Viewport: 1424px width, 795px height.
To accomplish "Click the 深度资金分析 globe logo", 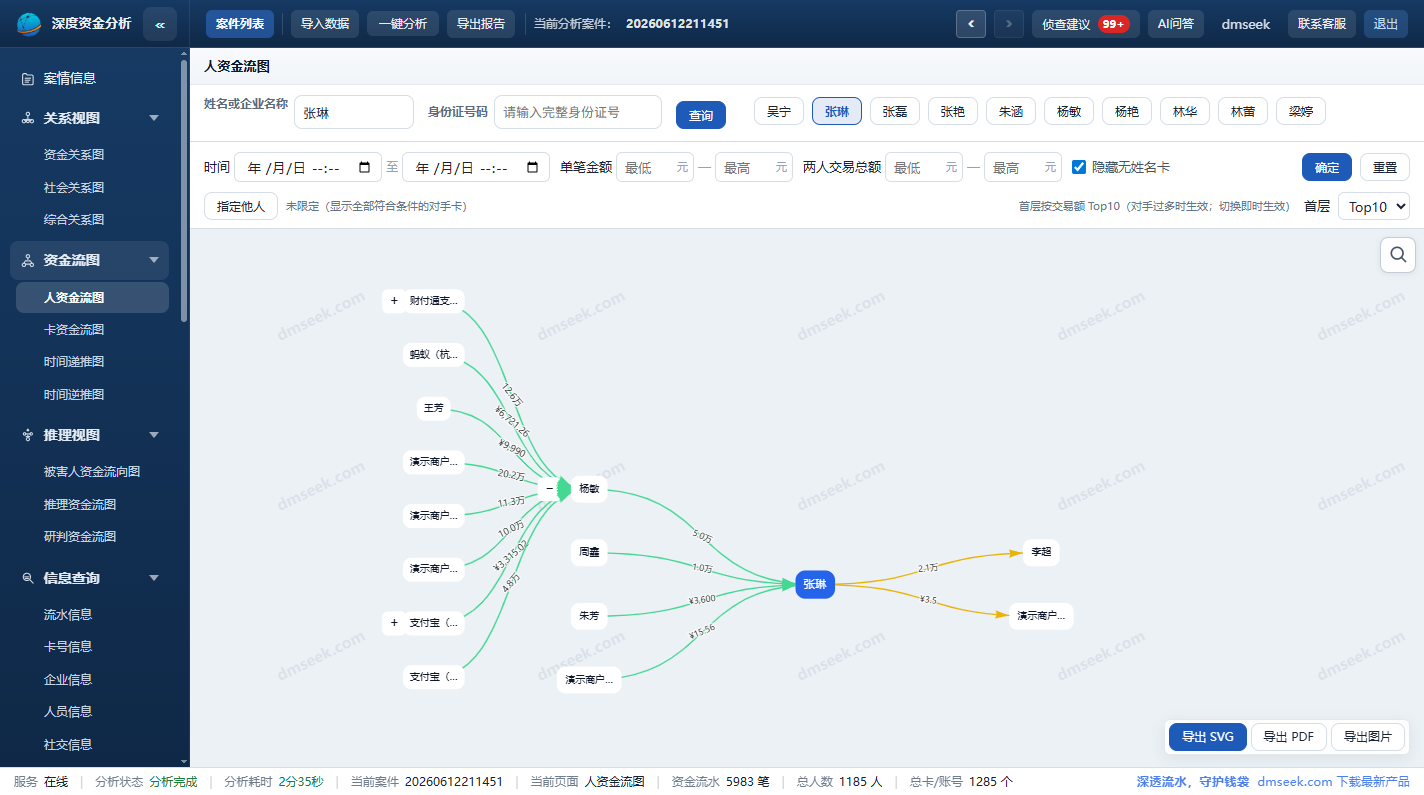I will [x=30, y=24].
